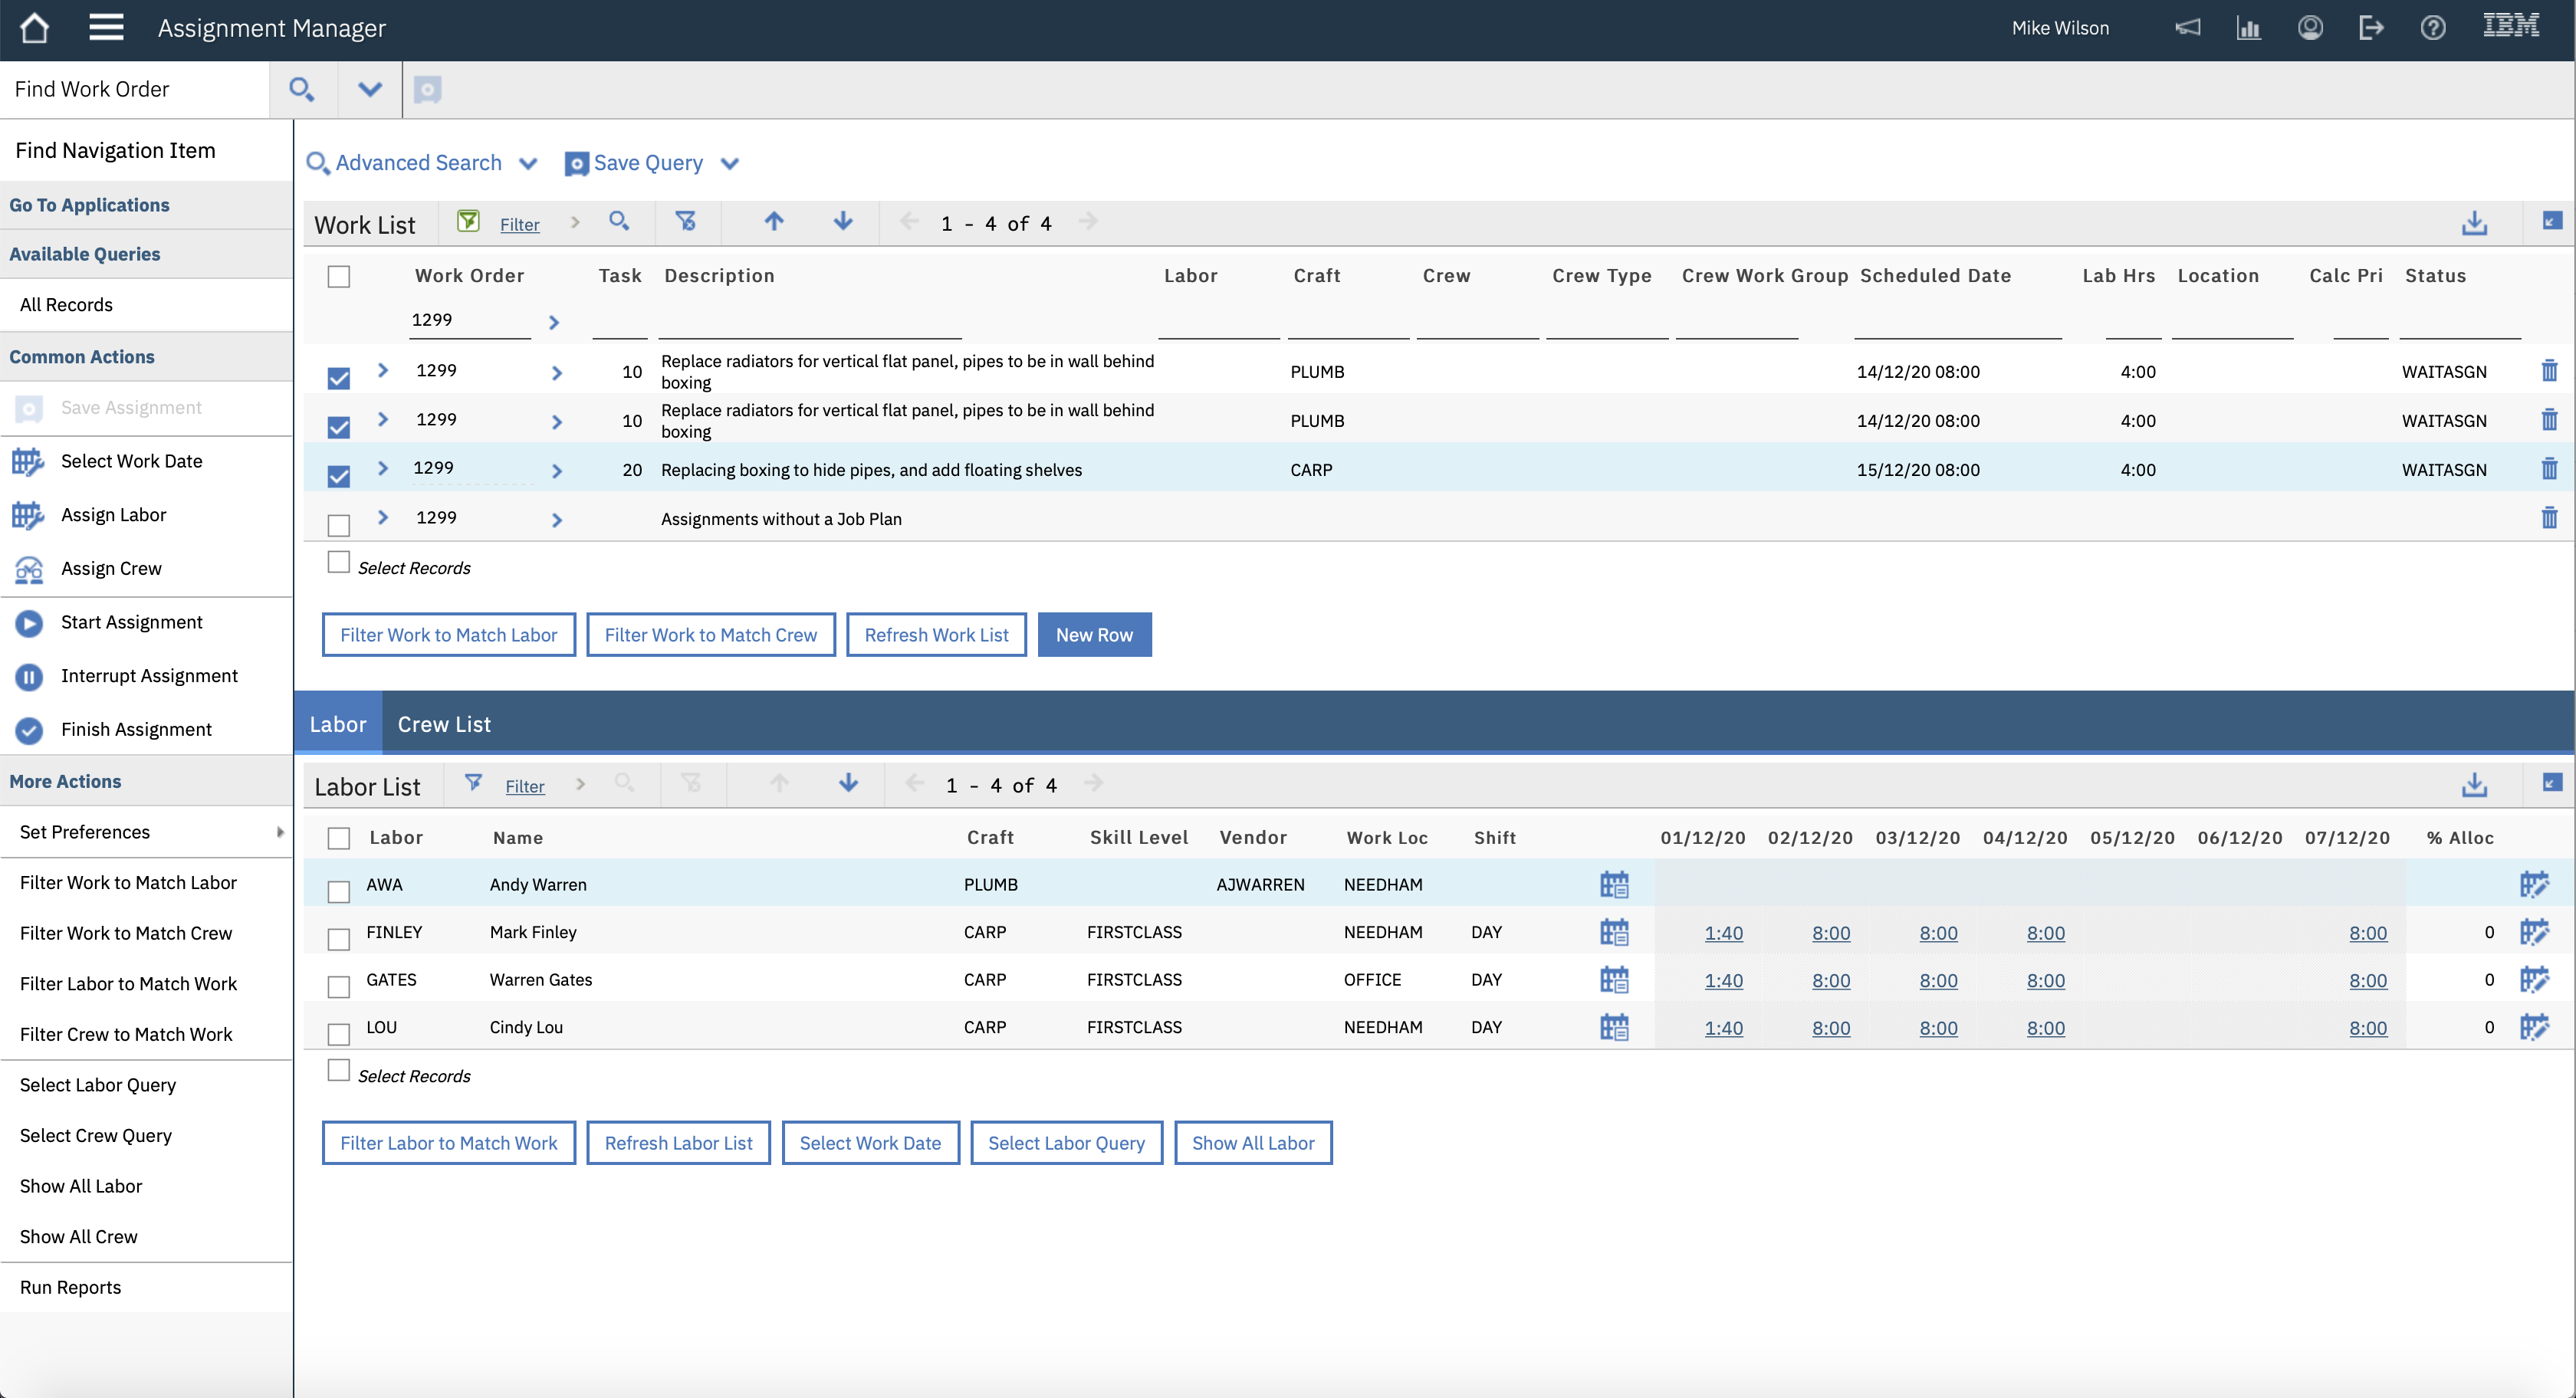
Task: Switch to the Crew List tab
Action: (x=444, y=724)
